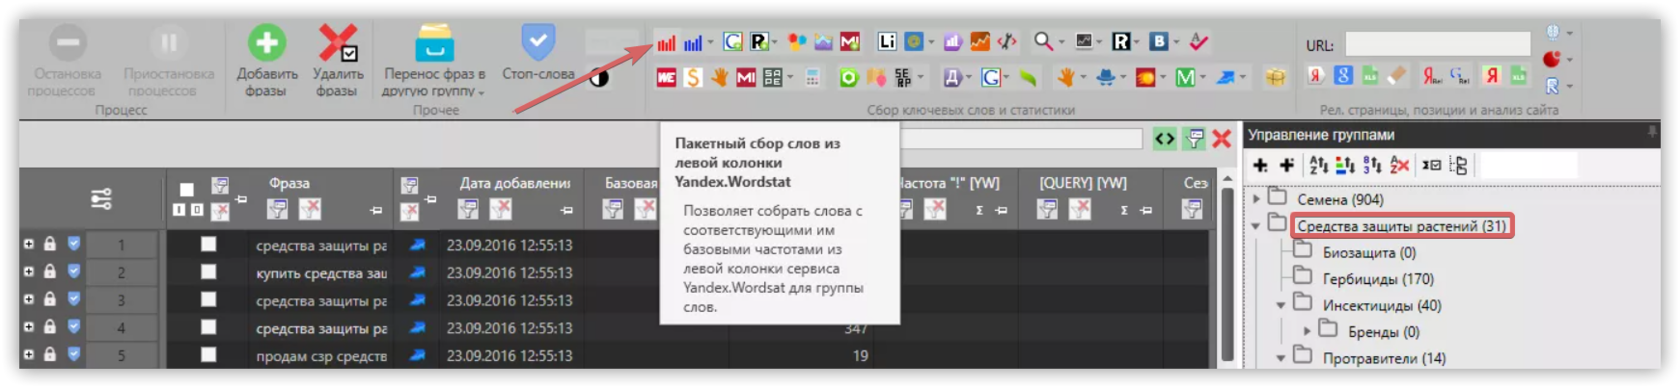Click the sort groups alphabetically A-Z icon

point(1318,165)
